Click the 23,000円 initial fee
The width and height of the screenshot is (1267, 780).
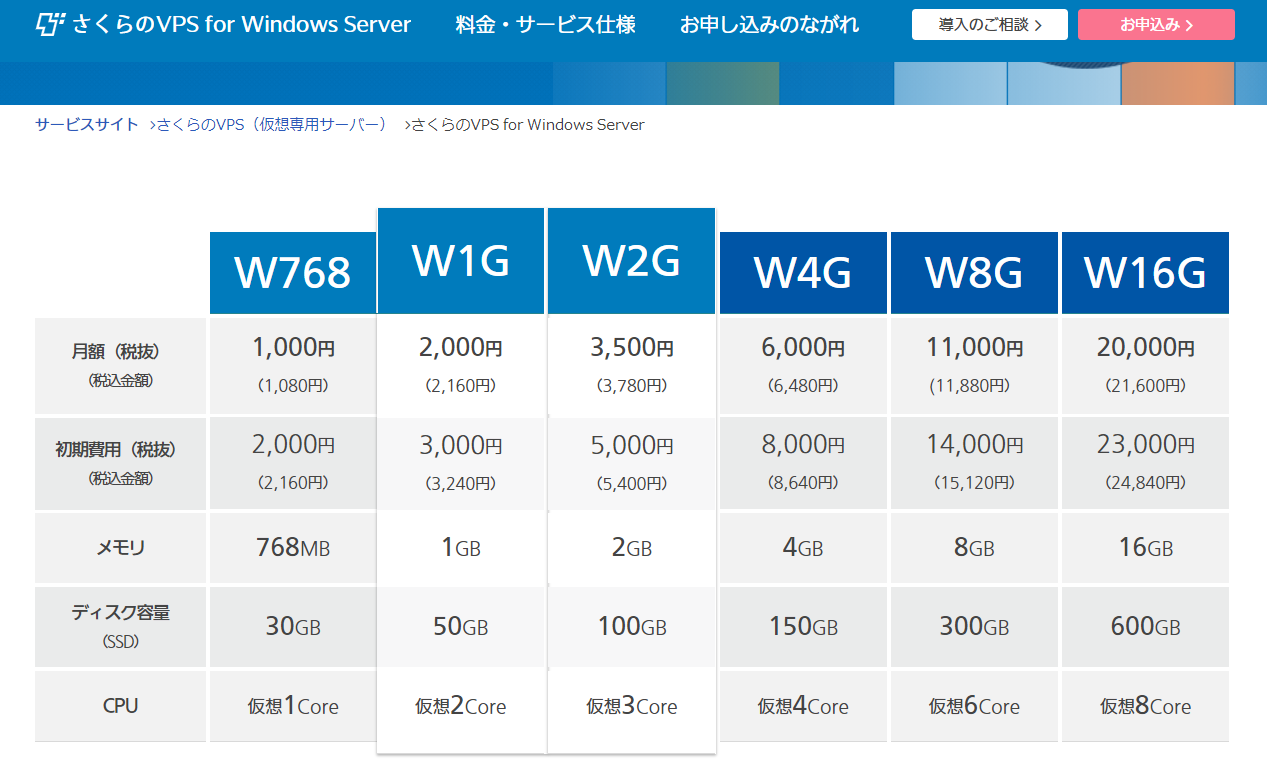point(1146,446)
